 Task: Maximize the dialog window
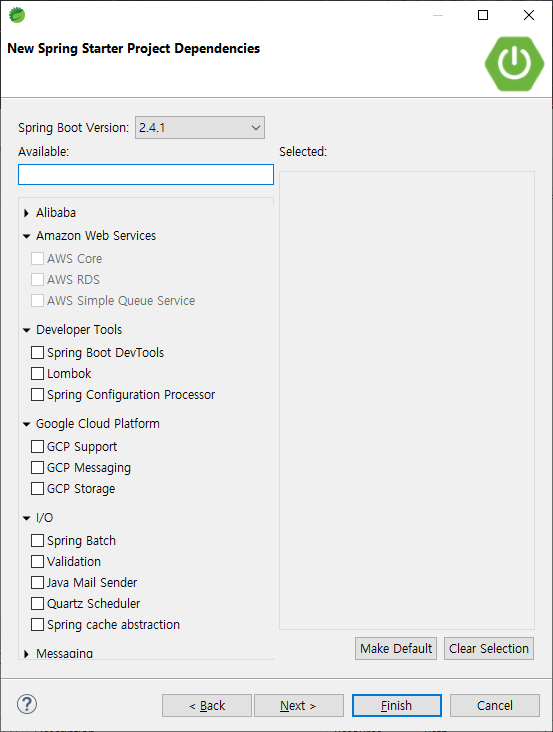[483, 15]
